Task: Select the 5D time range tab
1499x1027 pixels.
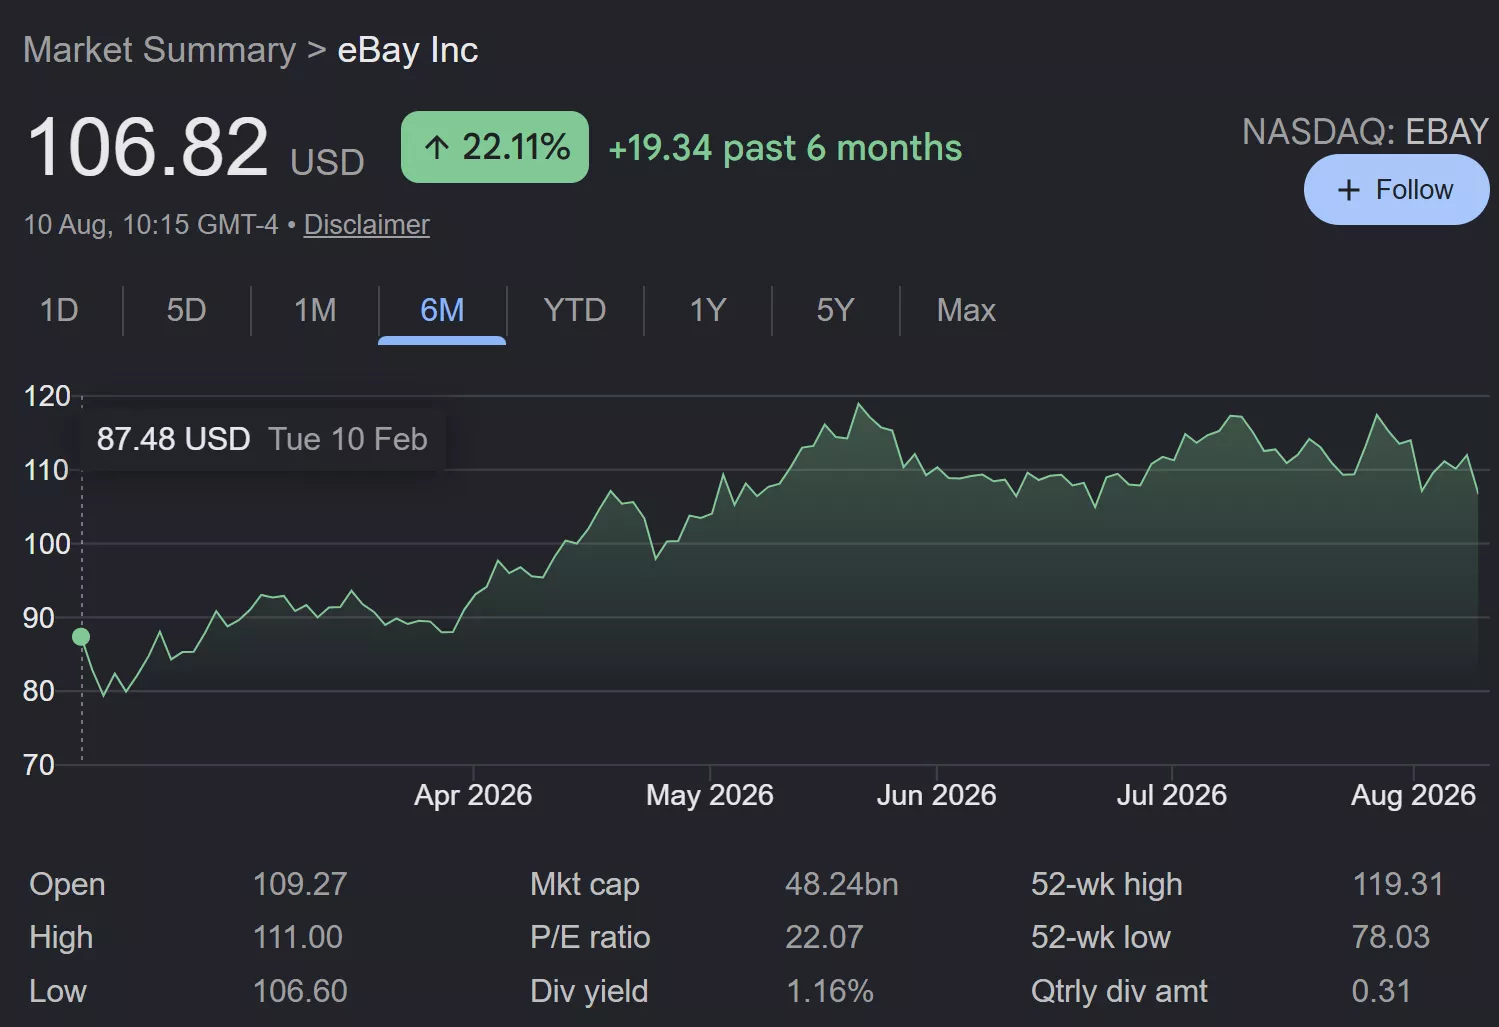Action: pos(186,310)
